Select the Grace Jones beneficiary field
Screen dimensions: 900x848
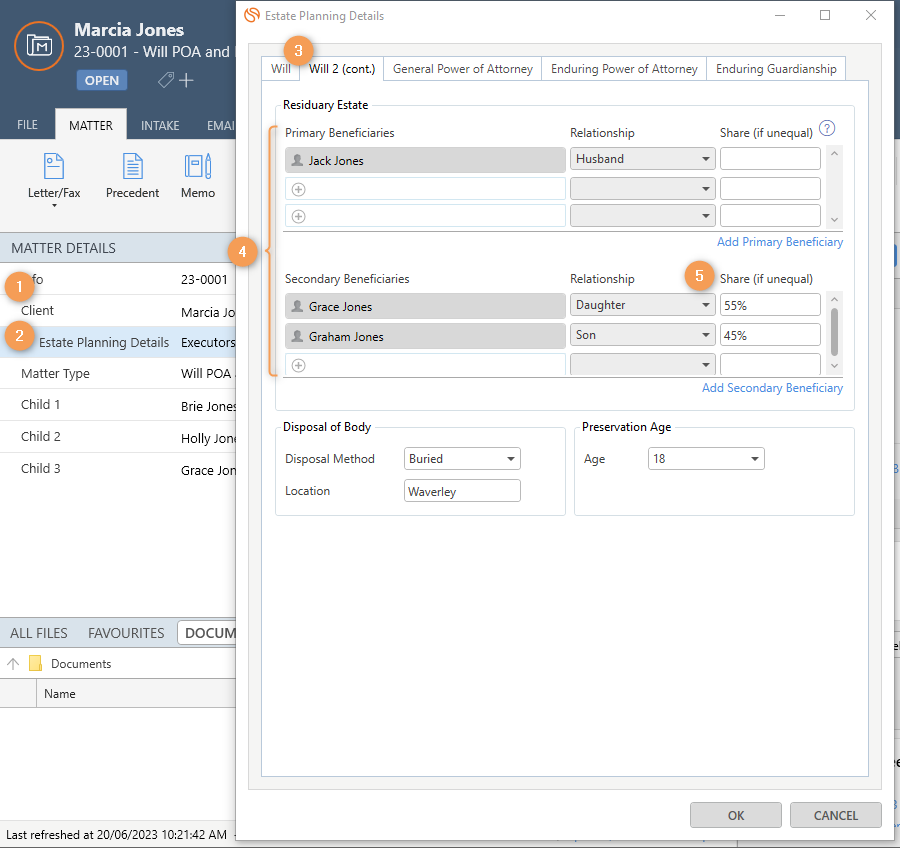click(x=425, y=306)
